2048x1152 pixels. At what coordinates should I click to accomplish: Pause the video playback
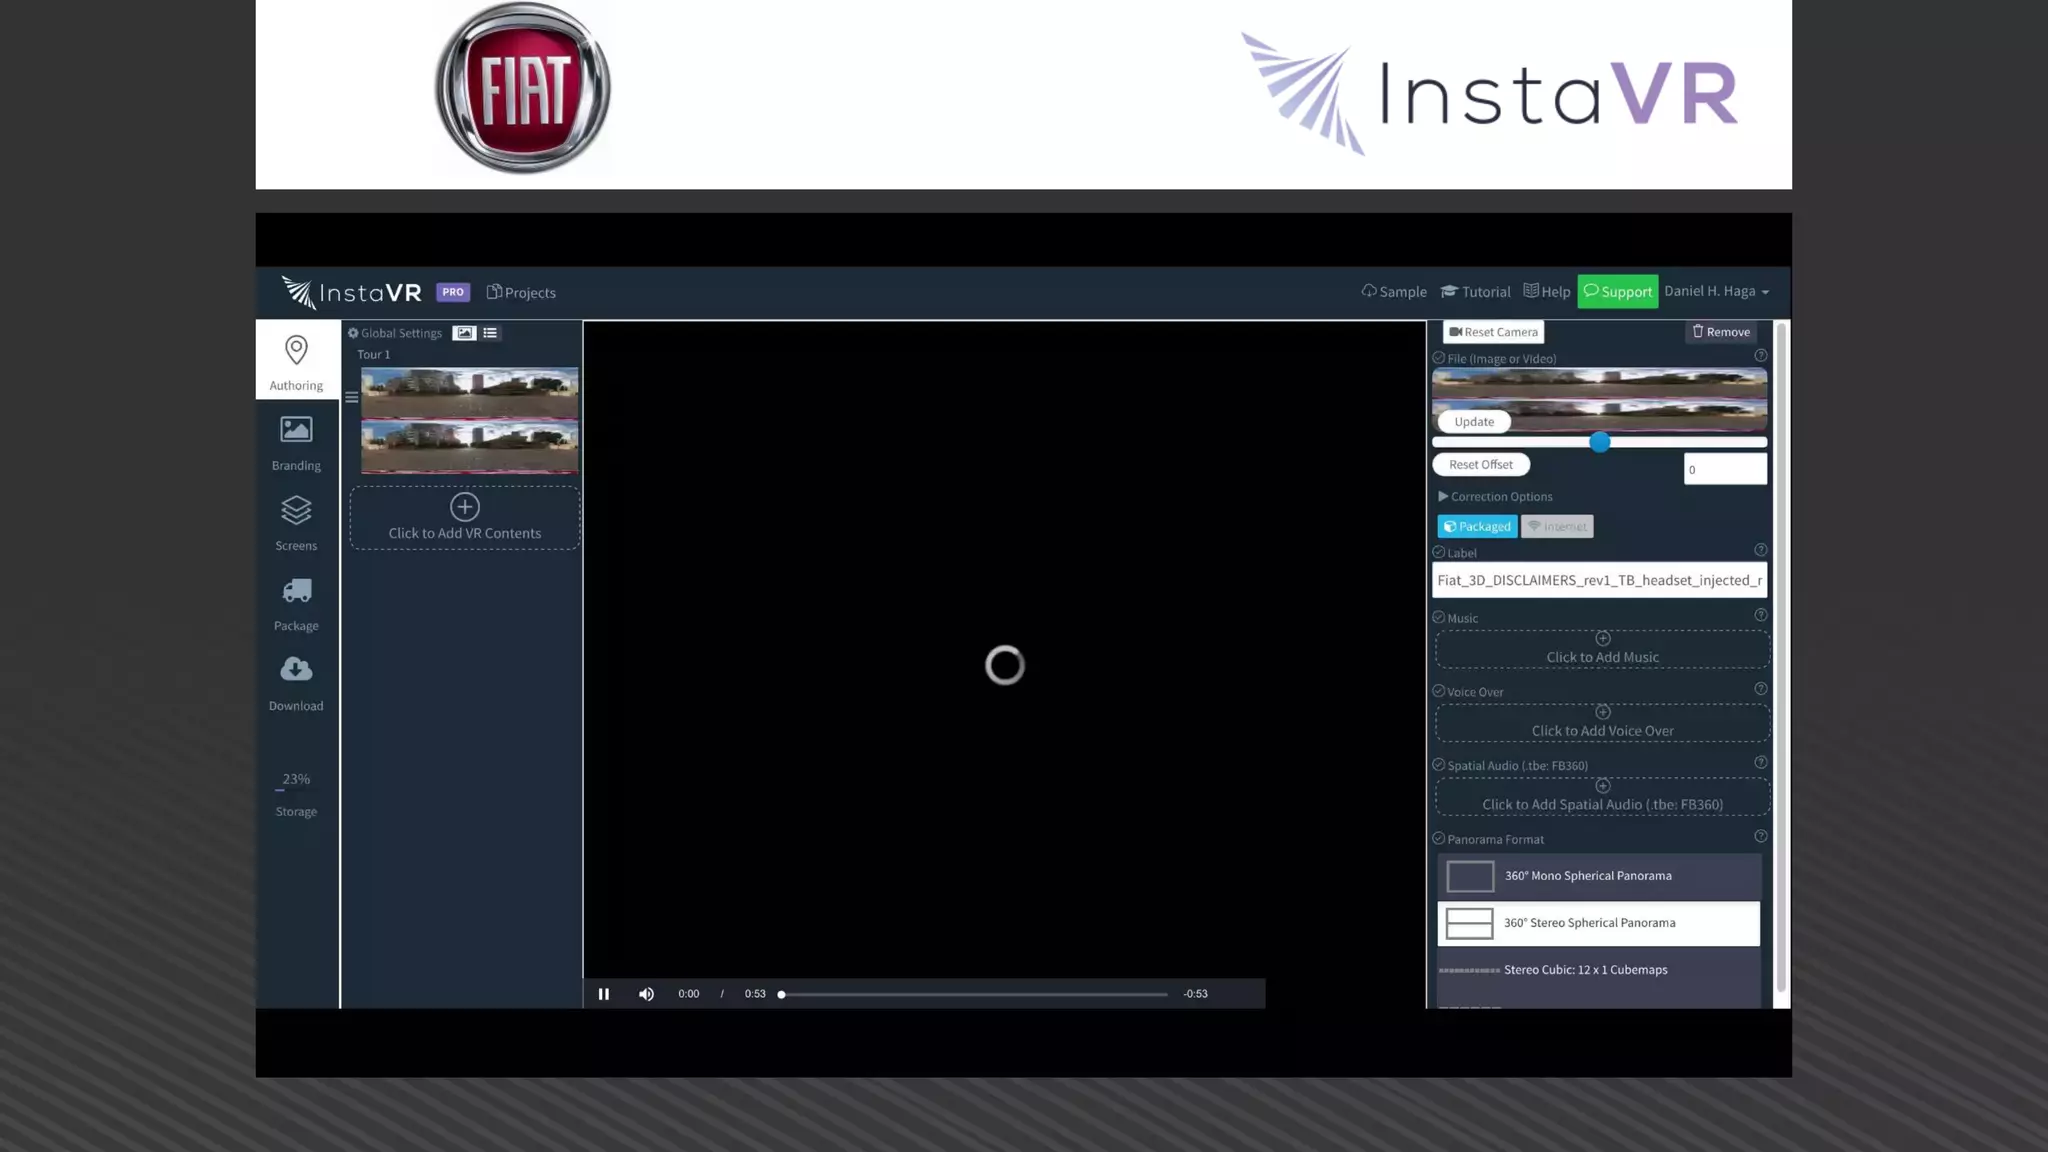pos(604,994)
